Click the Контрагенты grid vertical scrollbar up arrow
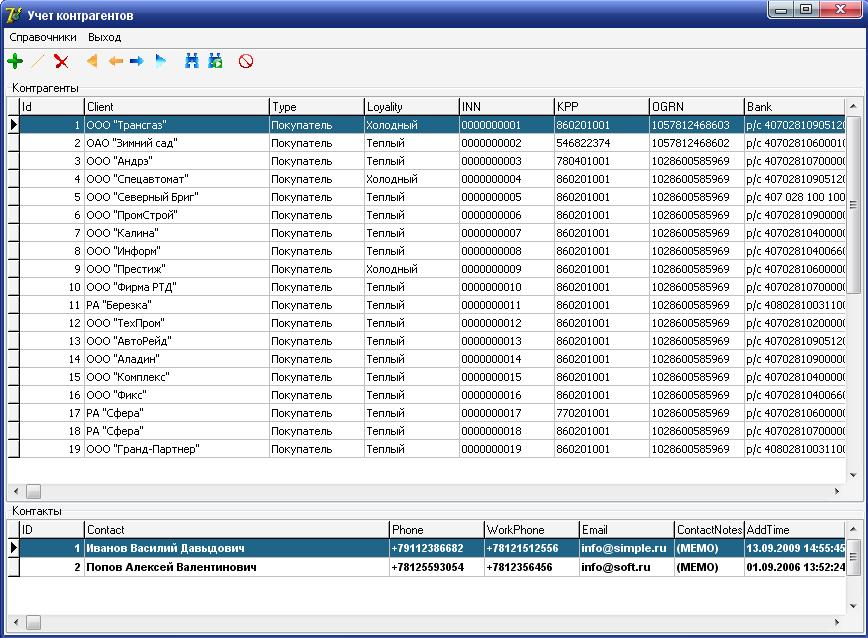Viewport: 868px width, 638px height. coord(853,106)
